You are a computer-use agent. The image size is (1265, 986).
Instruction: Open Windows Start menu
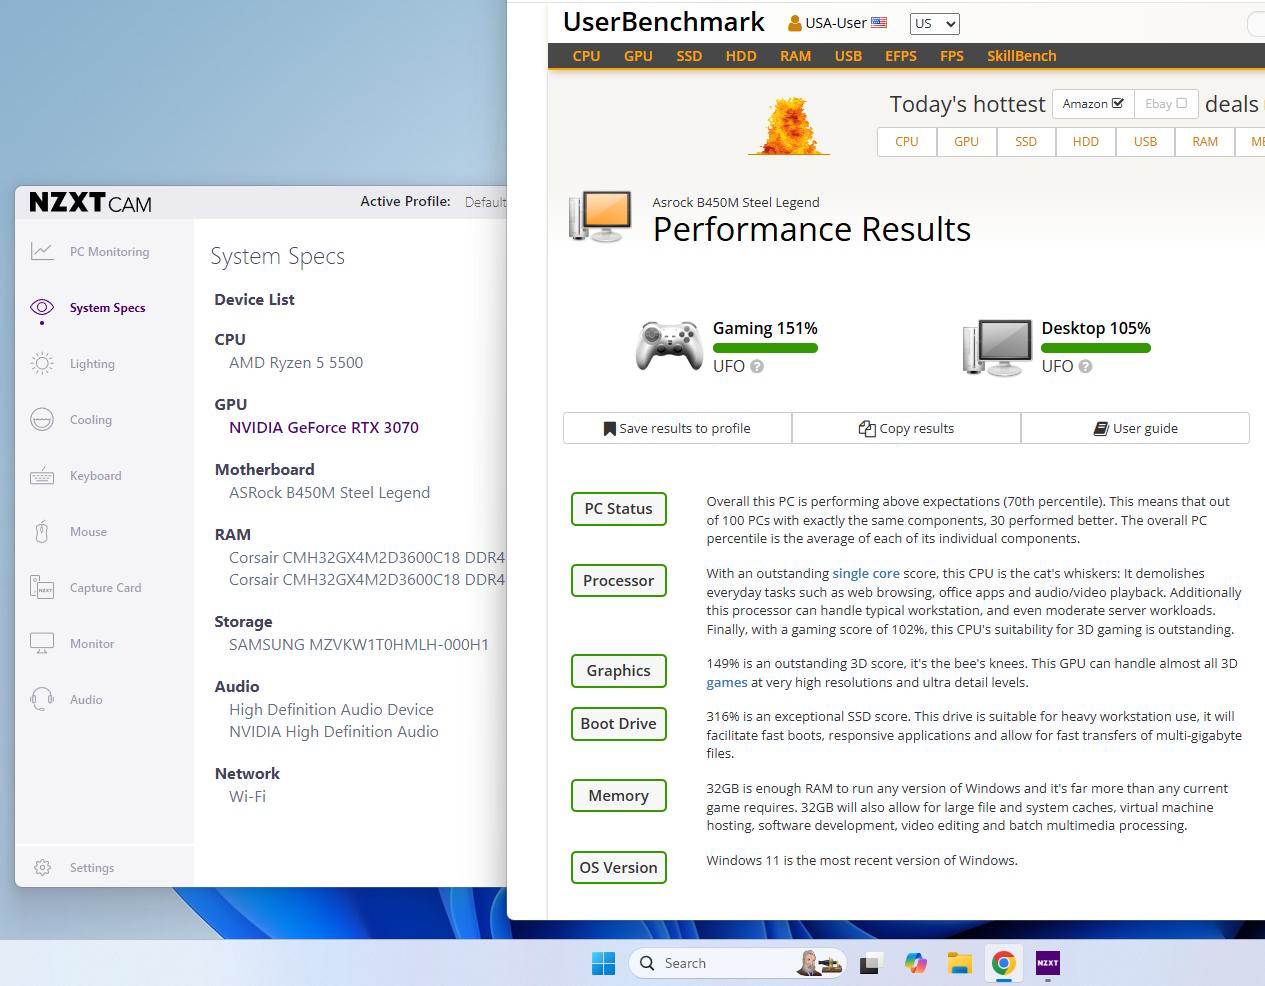pyautogui.click(x=603, y=963)
